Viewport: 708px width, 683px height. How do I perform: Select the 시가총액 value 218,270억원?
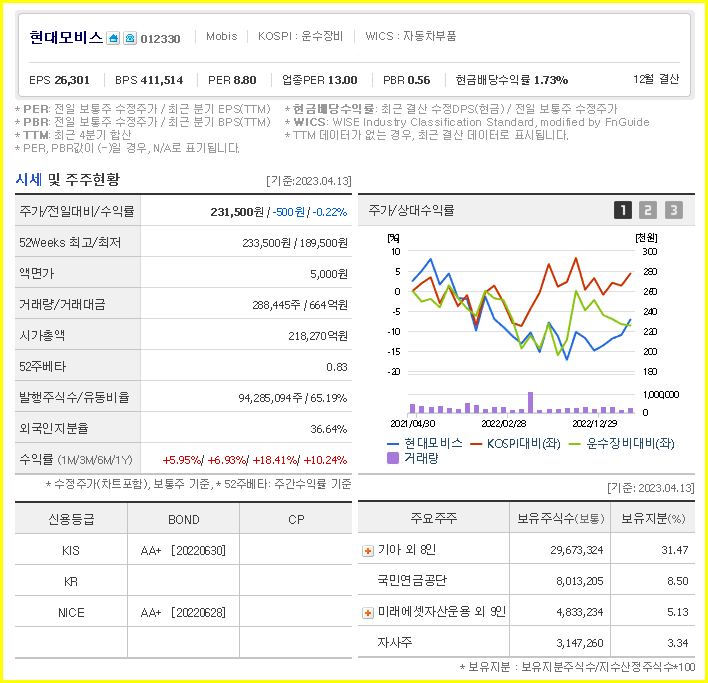click(x=318, y=336)
